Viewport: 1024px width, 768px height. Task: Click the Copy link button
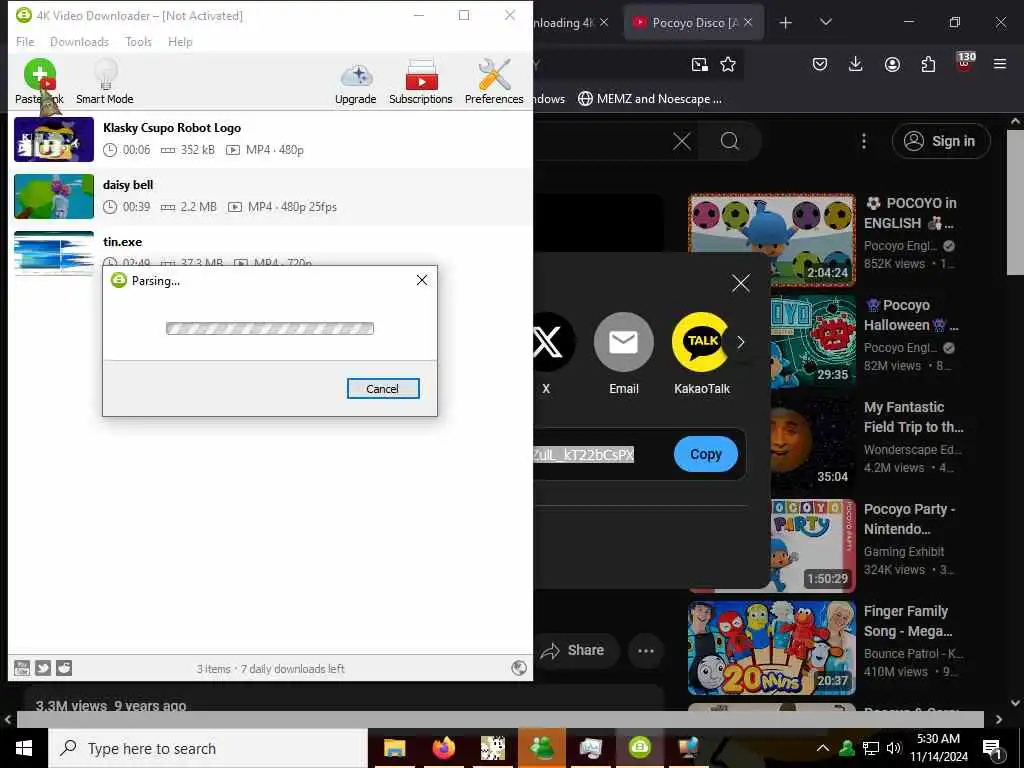pos(706,454)
